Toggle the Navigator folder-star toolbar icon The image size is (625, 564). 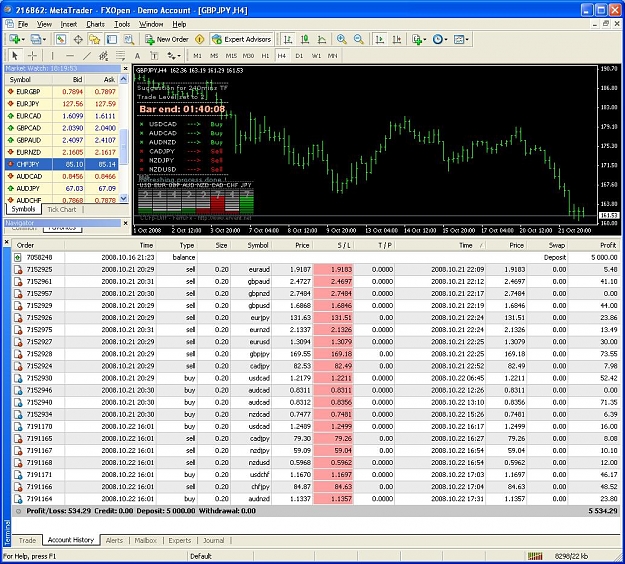[x=94, y=39]
